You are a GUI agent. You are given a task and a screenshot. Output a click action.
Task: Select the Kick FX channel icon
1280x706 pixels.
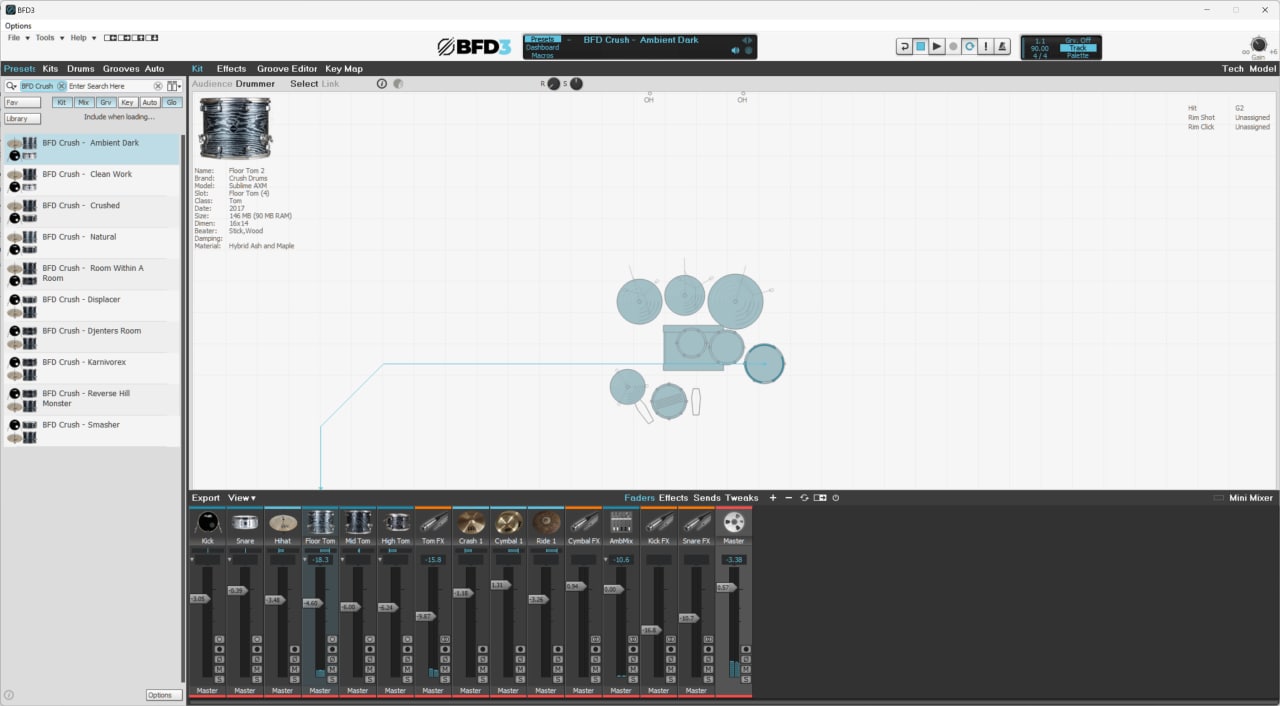(659, 522)
